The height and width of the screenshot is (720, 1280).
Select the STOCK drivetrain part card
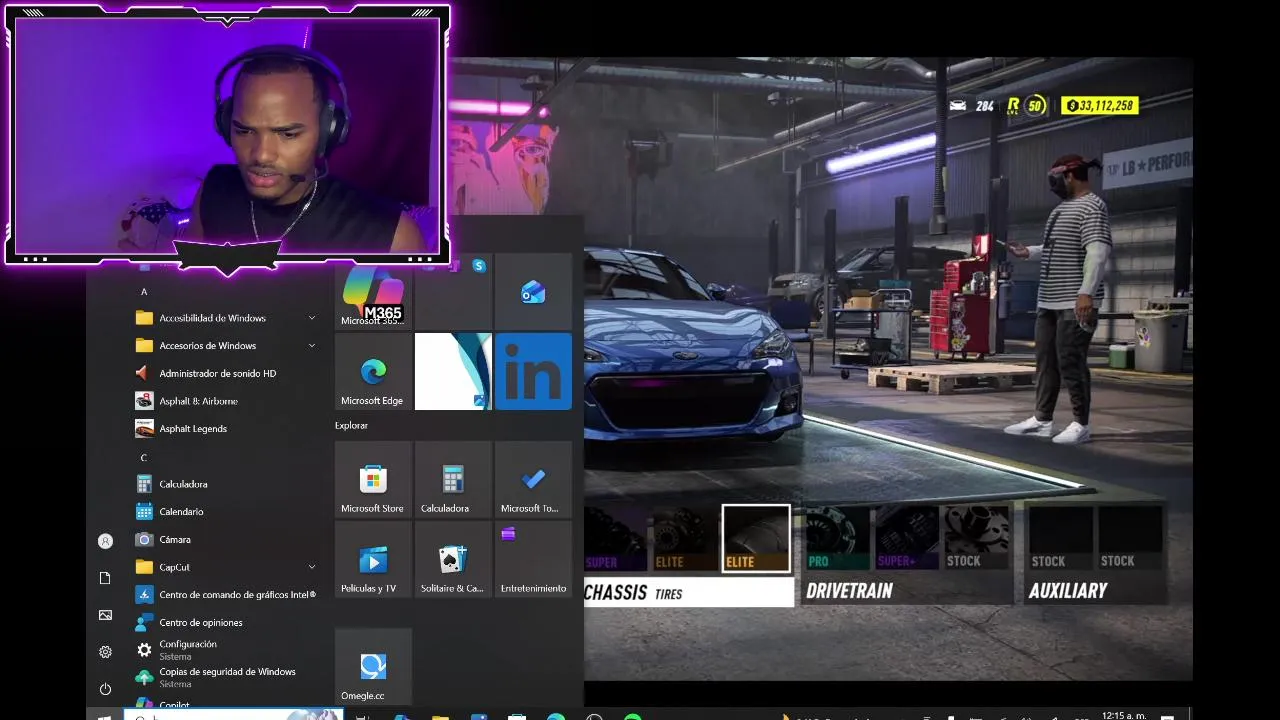977,539
